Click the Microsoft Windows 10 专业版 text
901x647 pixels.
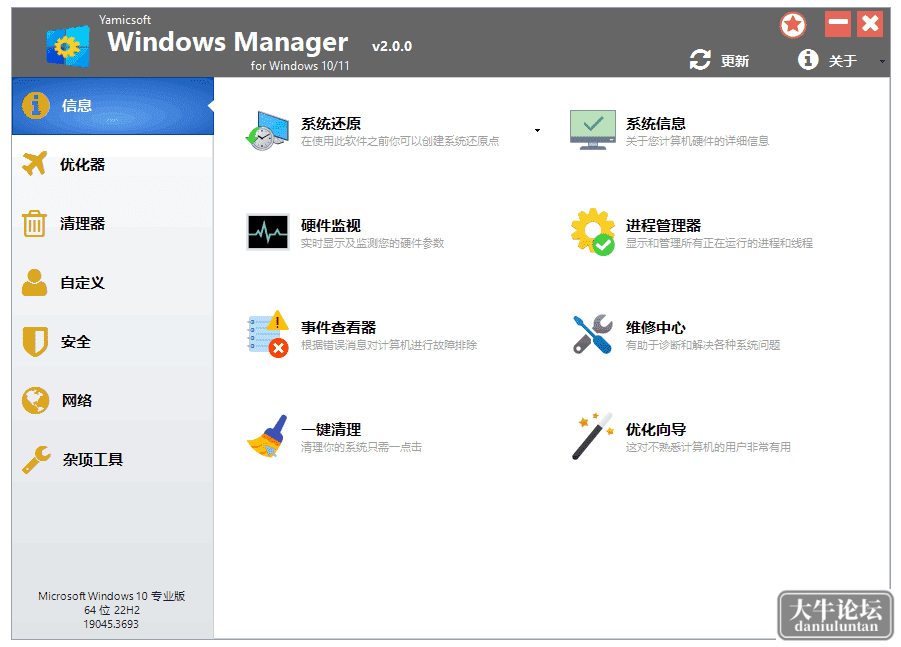[x=111, y=596]
